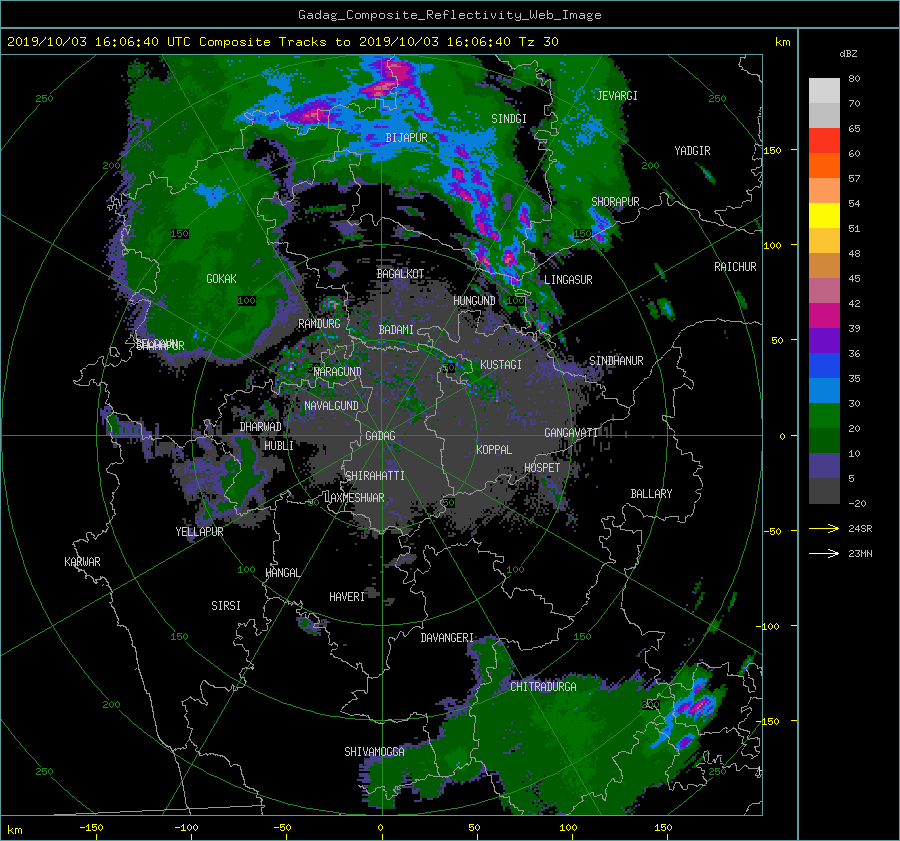Click the DAVANGERI city label
The image size is (900, 841).
click(x=447, y=638)
